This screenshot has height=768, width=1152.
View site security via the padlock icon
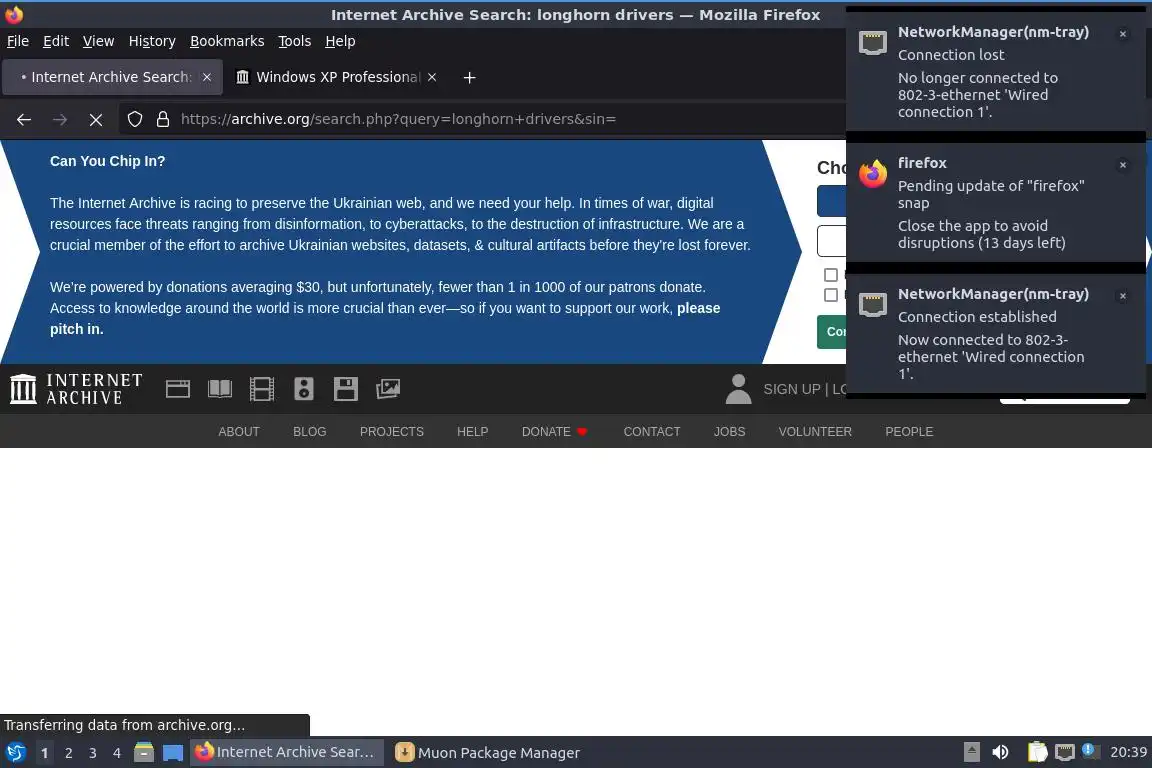[163, 119]
